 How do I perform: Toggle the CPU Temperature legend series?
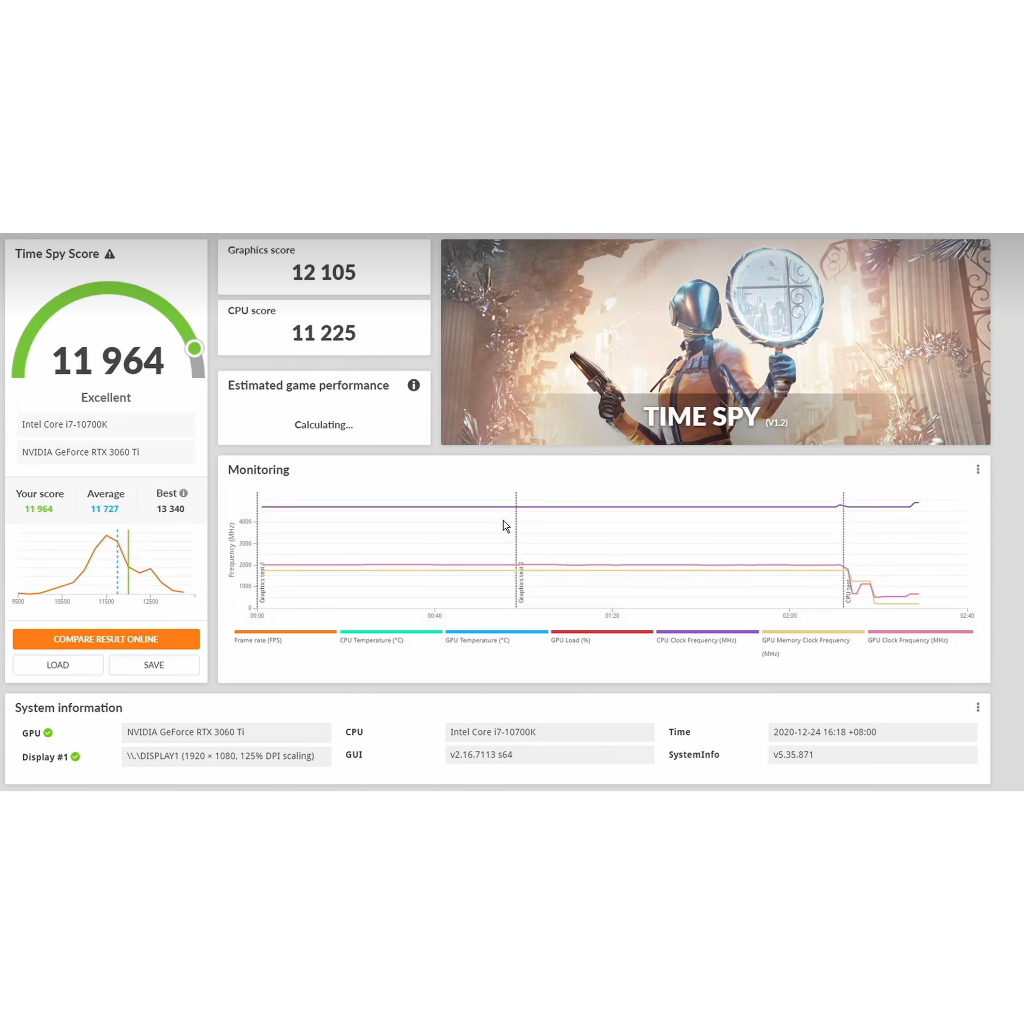[x=371, y=640]
